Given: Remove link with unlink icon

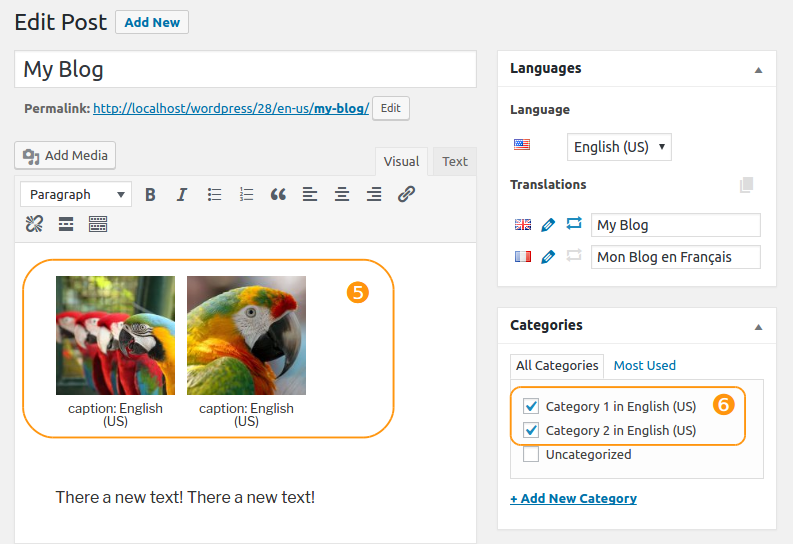Looking at the screenshot, I should [34, 224].
